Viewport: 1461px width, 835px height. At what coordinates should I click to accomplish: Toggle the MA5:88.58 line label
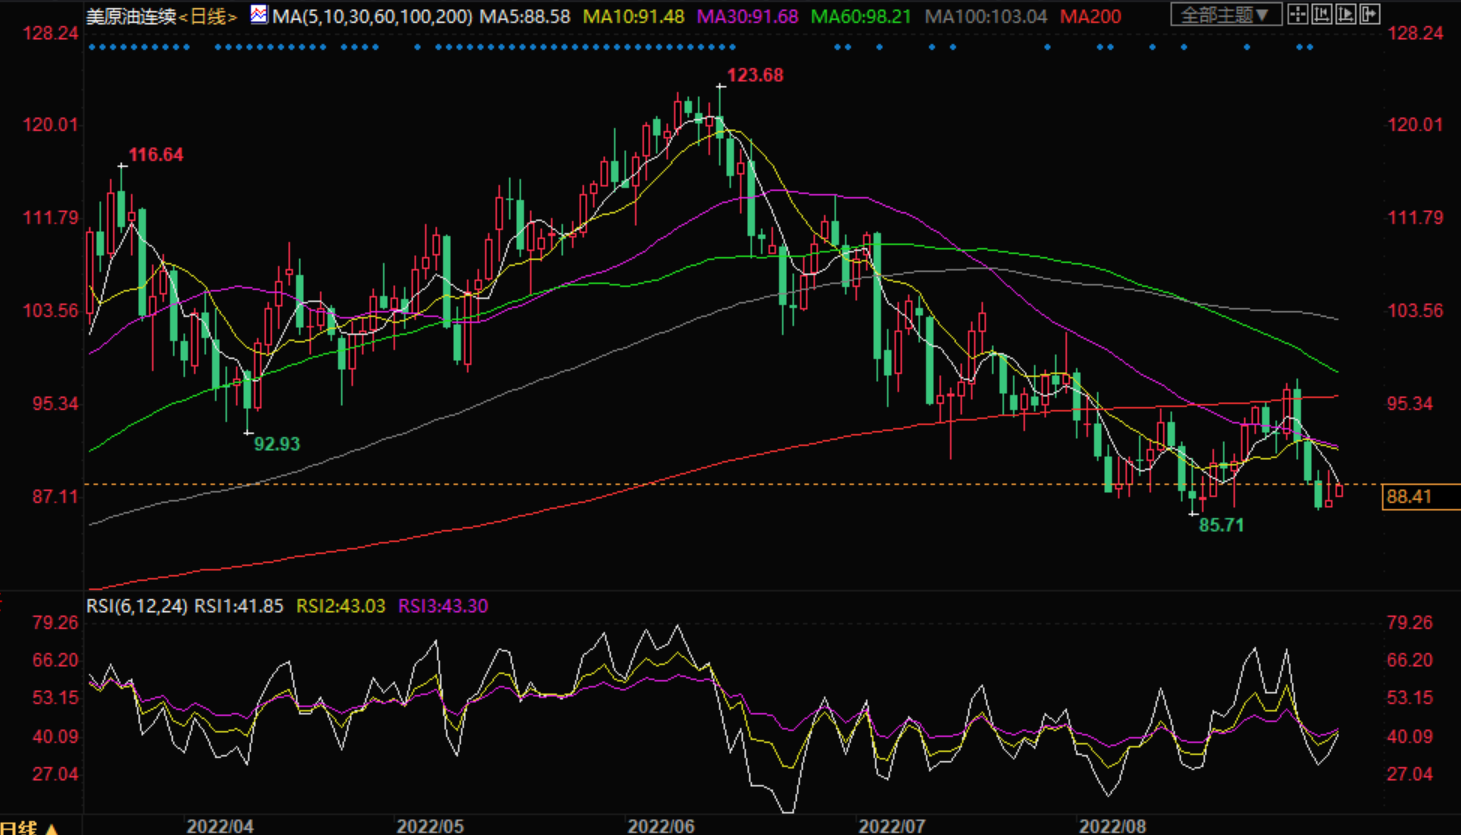(x=525, y=17)
